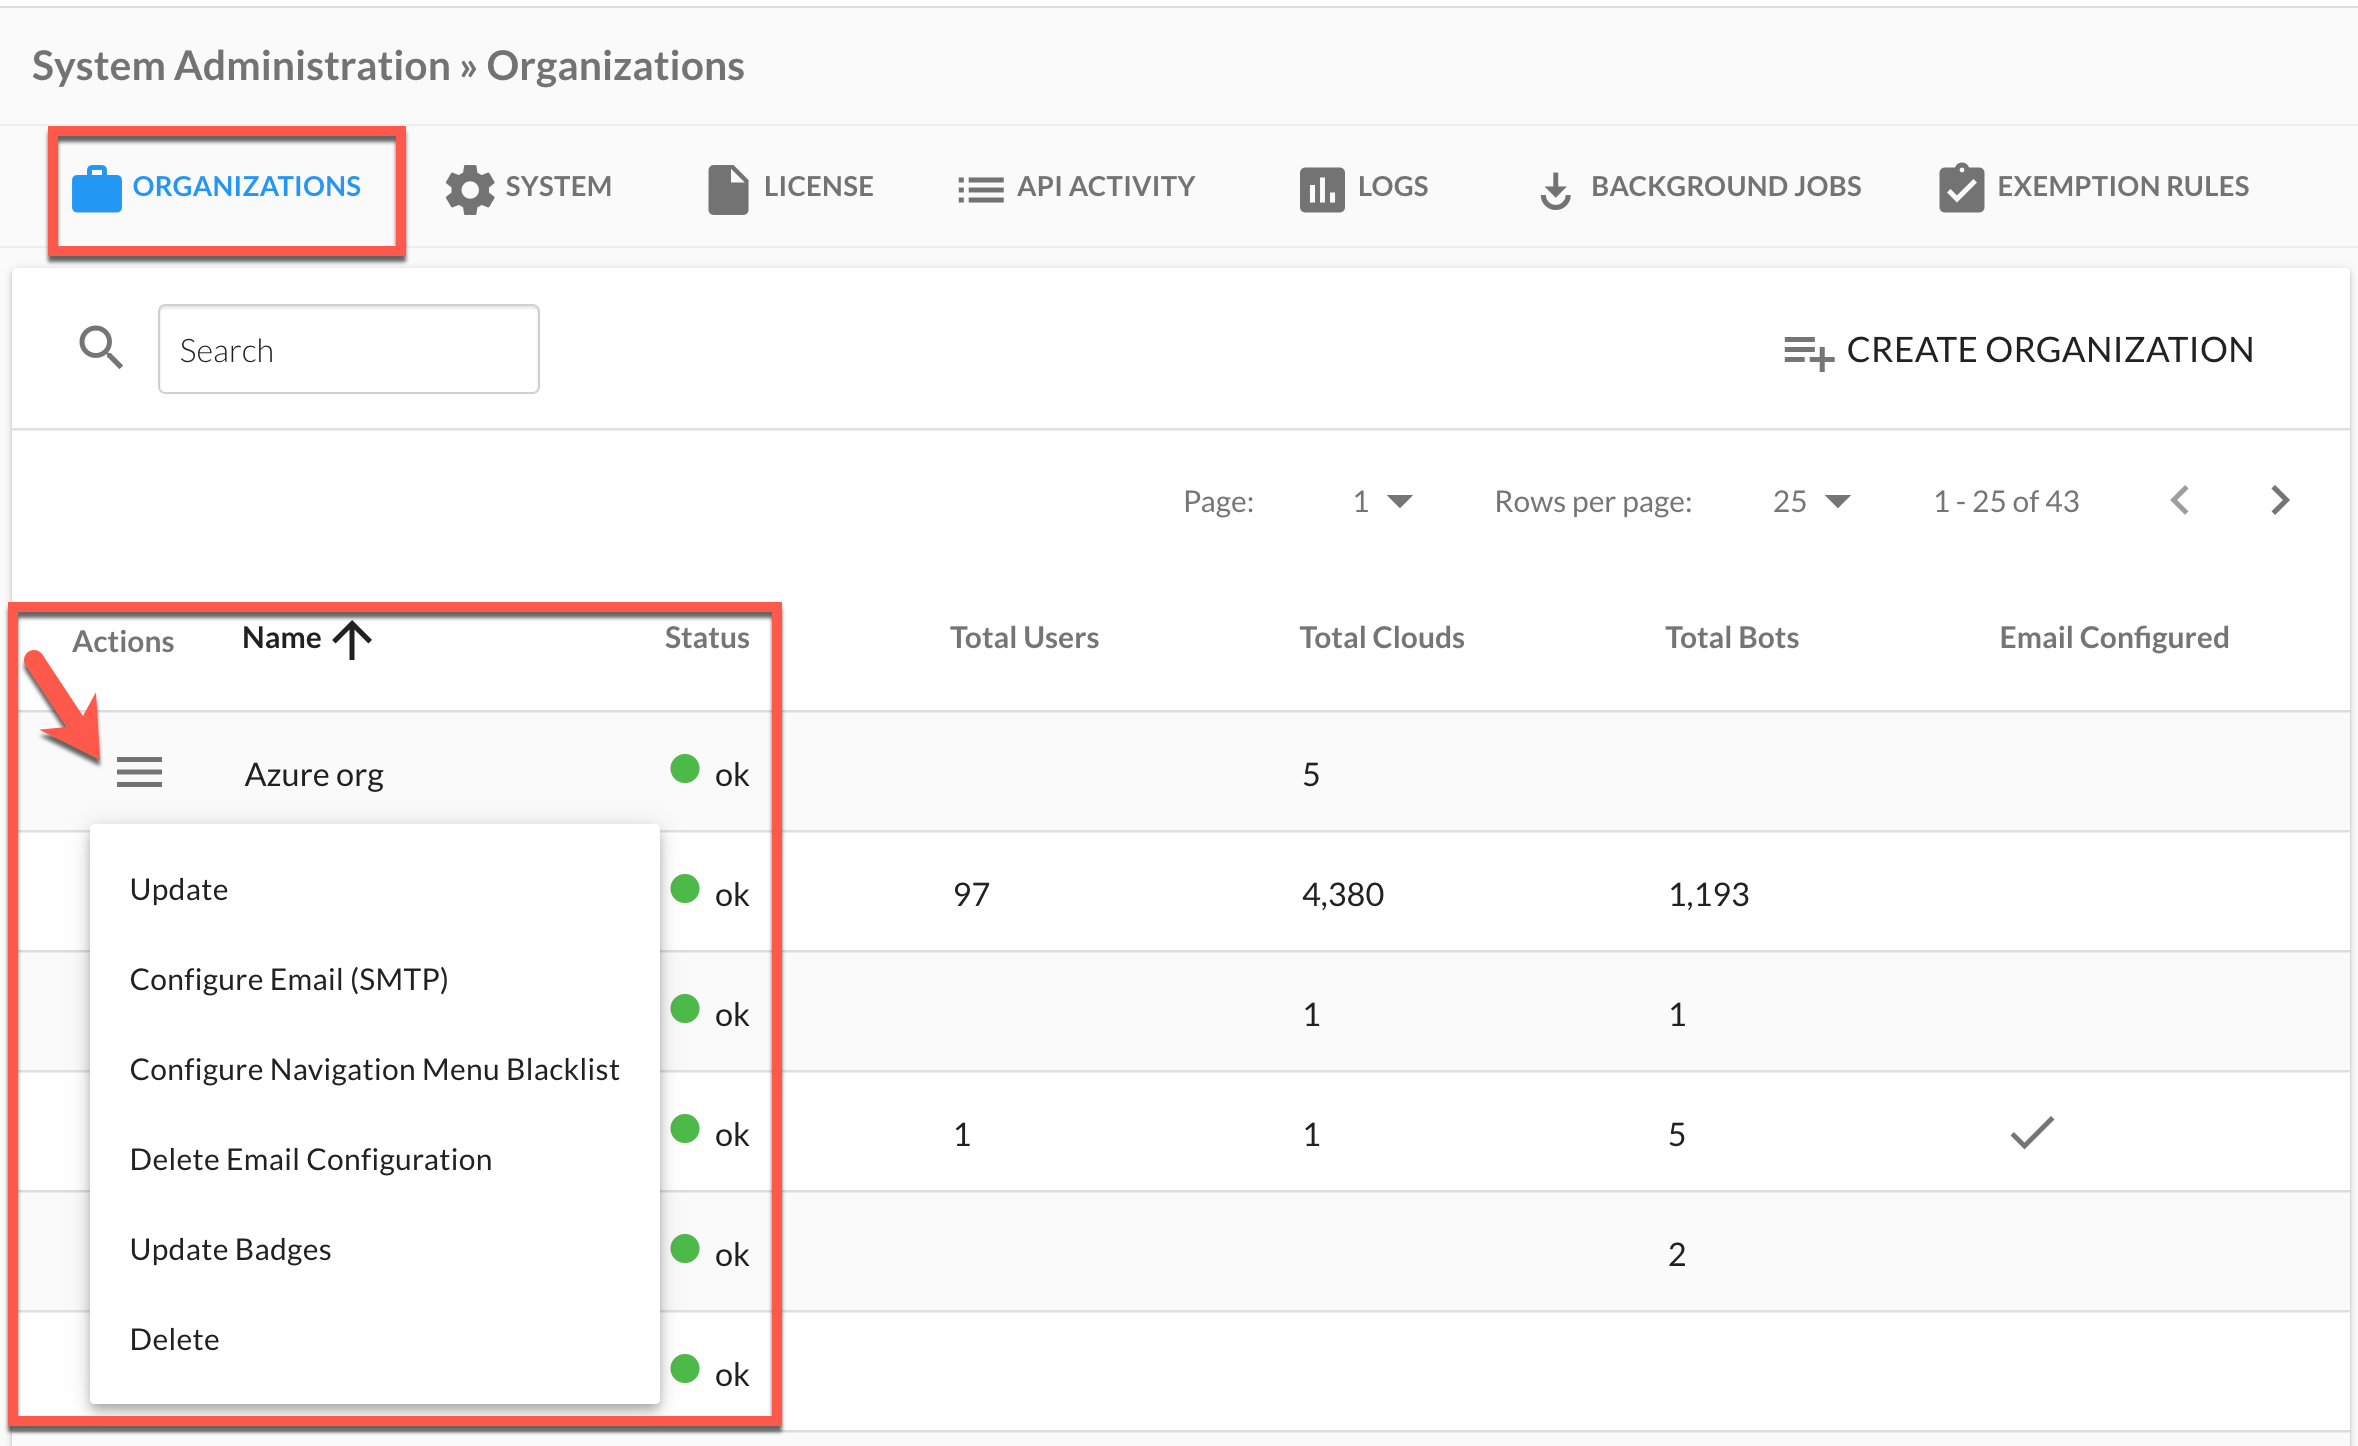Click the Create Organization button
Viewport: 2358px width, 1446px height.
[2018, 350]
